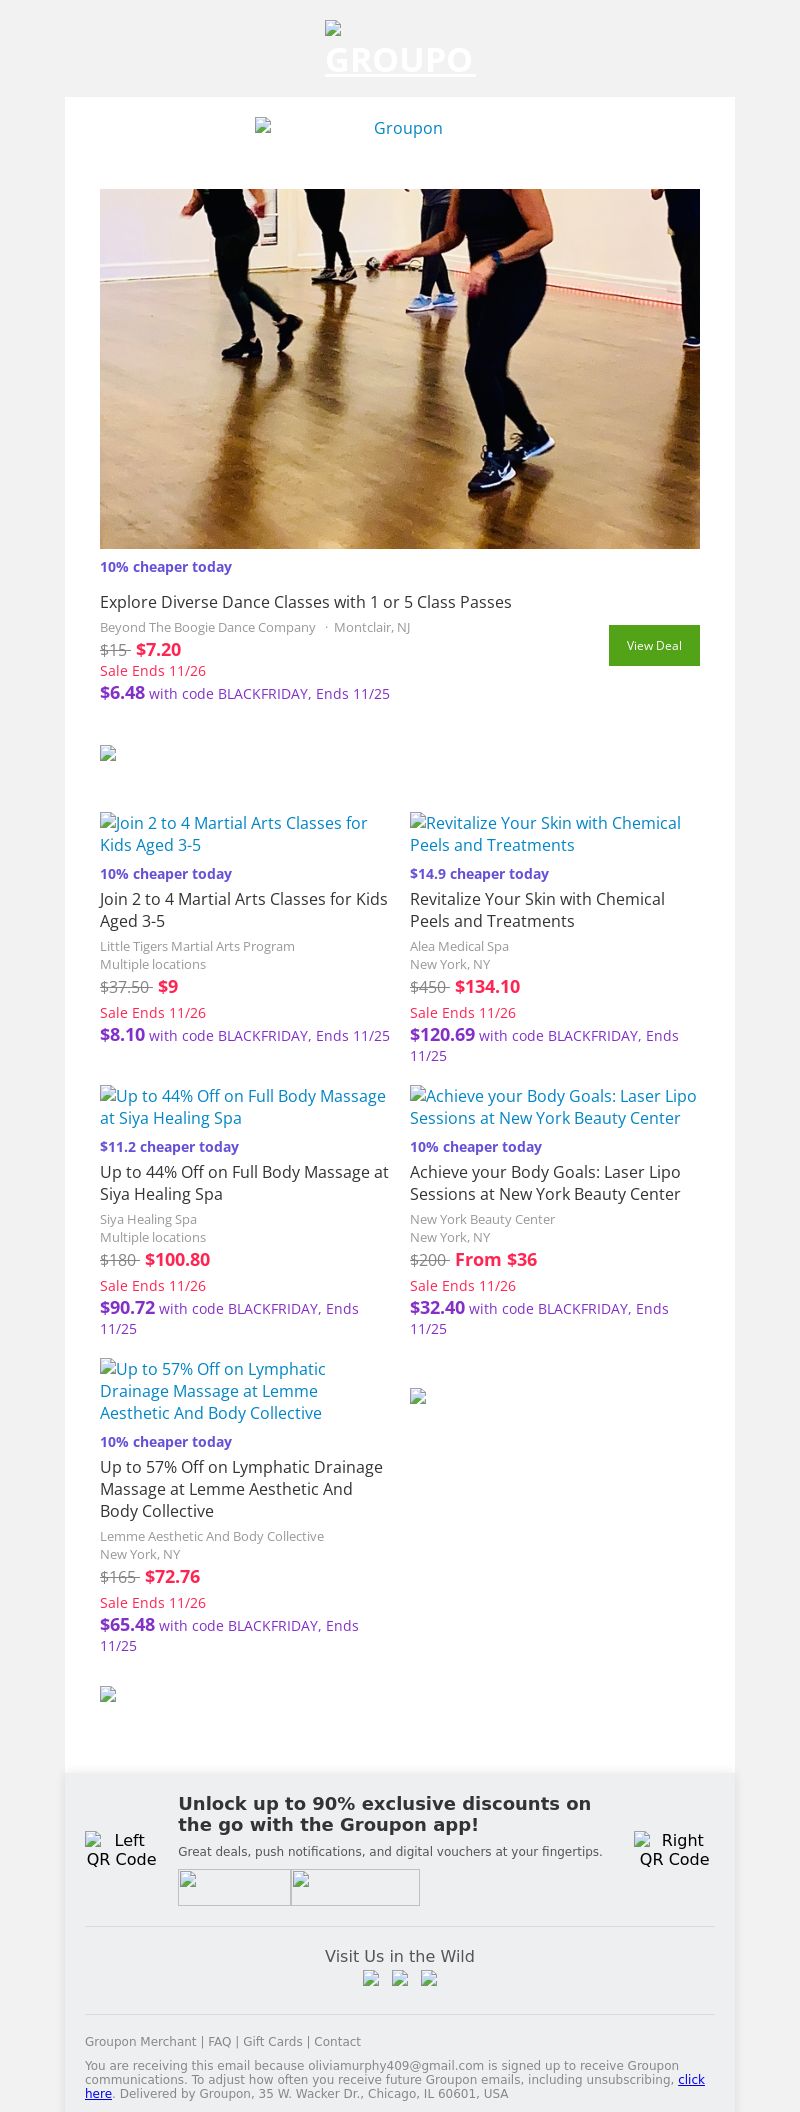
Task: Click the View Deal button
Action: (654, 645)
